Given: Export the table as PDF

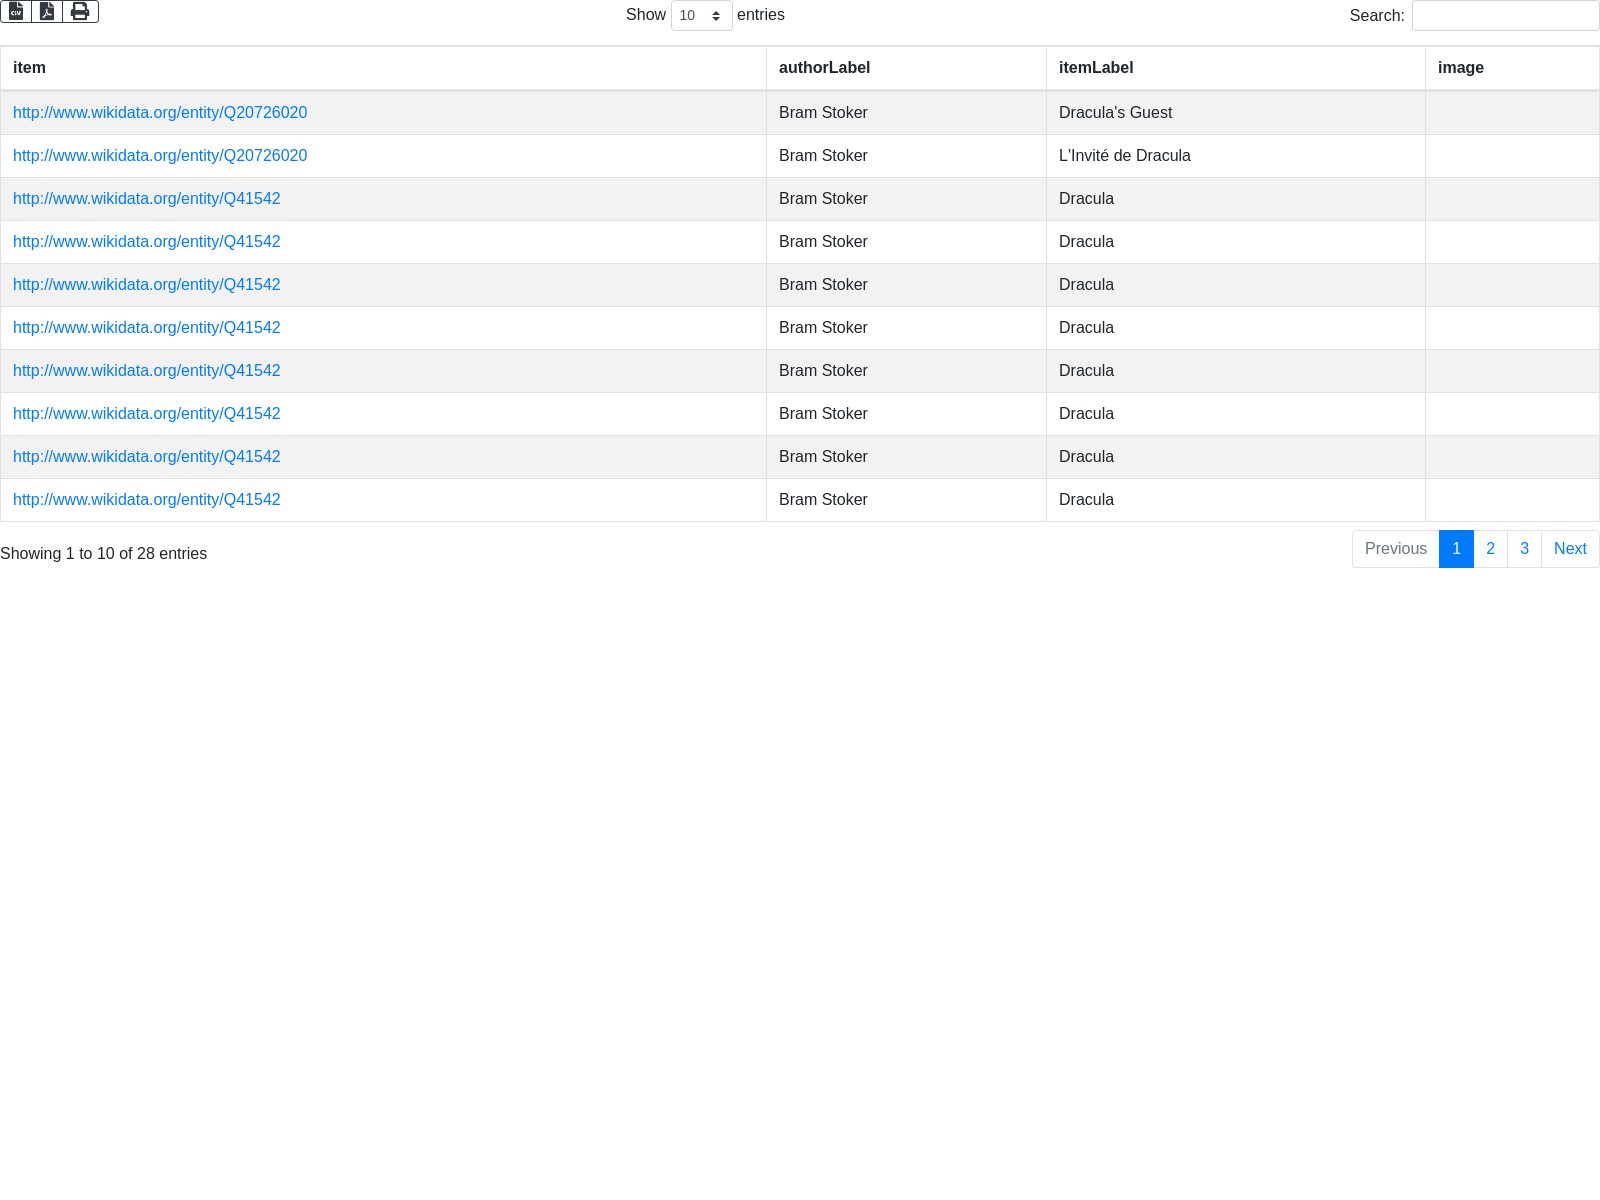Looking at the screenshot, I should [x=47, y=11].
